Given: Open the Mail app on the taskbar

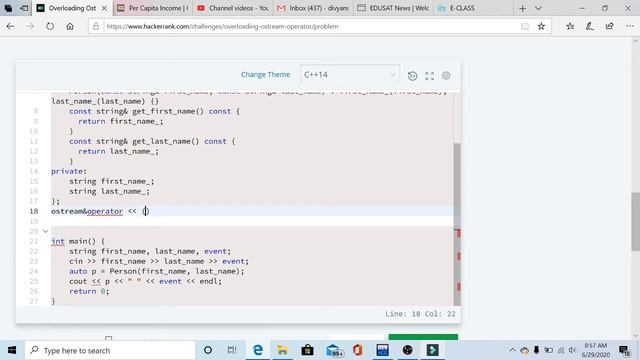Looking at the screenshot, I should 334,350.
